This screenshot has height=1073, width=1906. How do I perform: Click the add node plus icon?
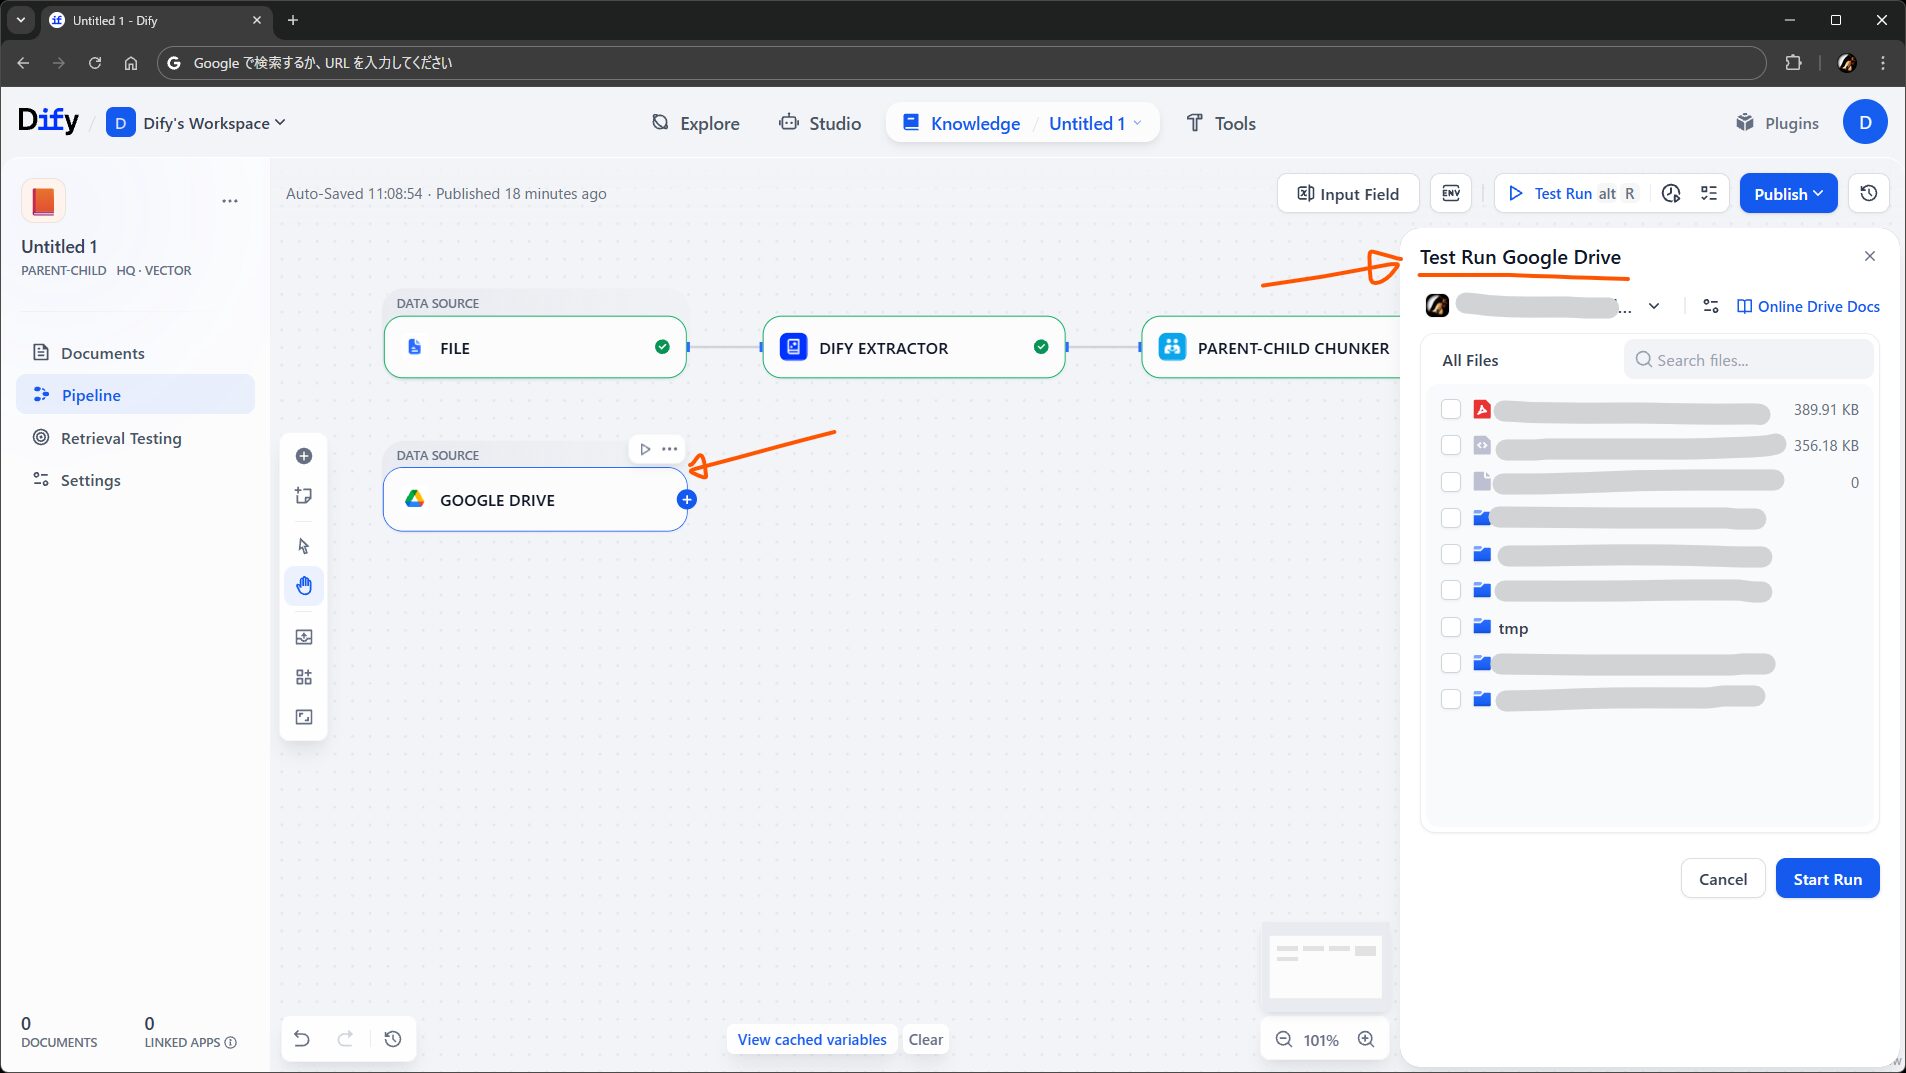pyautogui.click(x=304, y=456)
